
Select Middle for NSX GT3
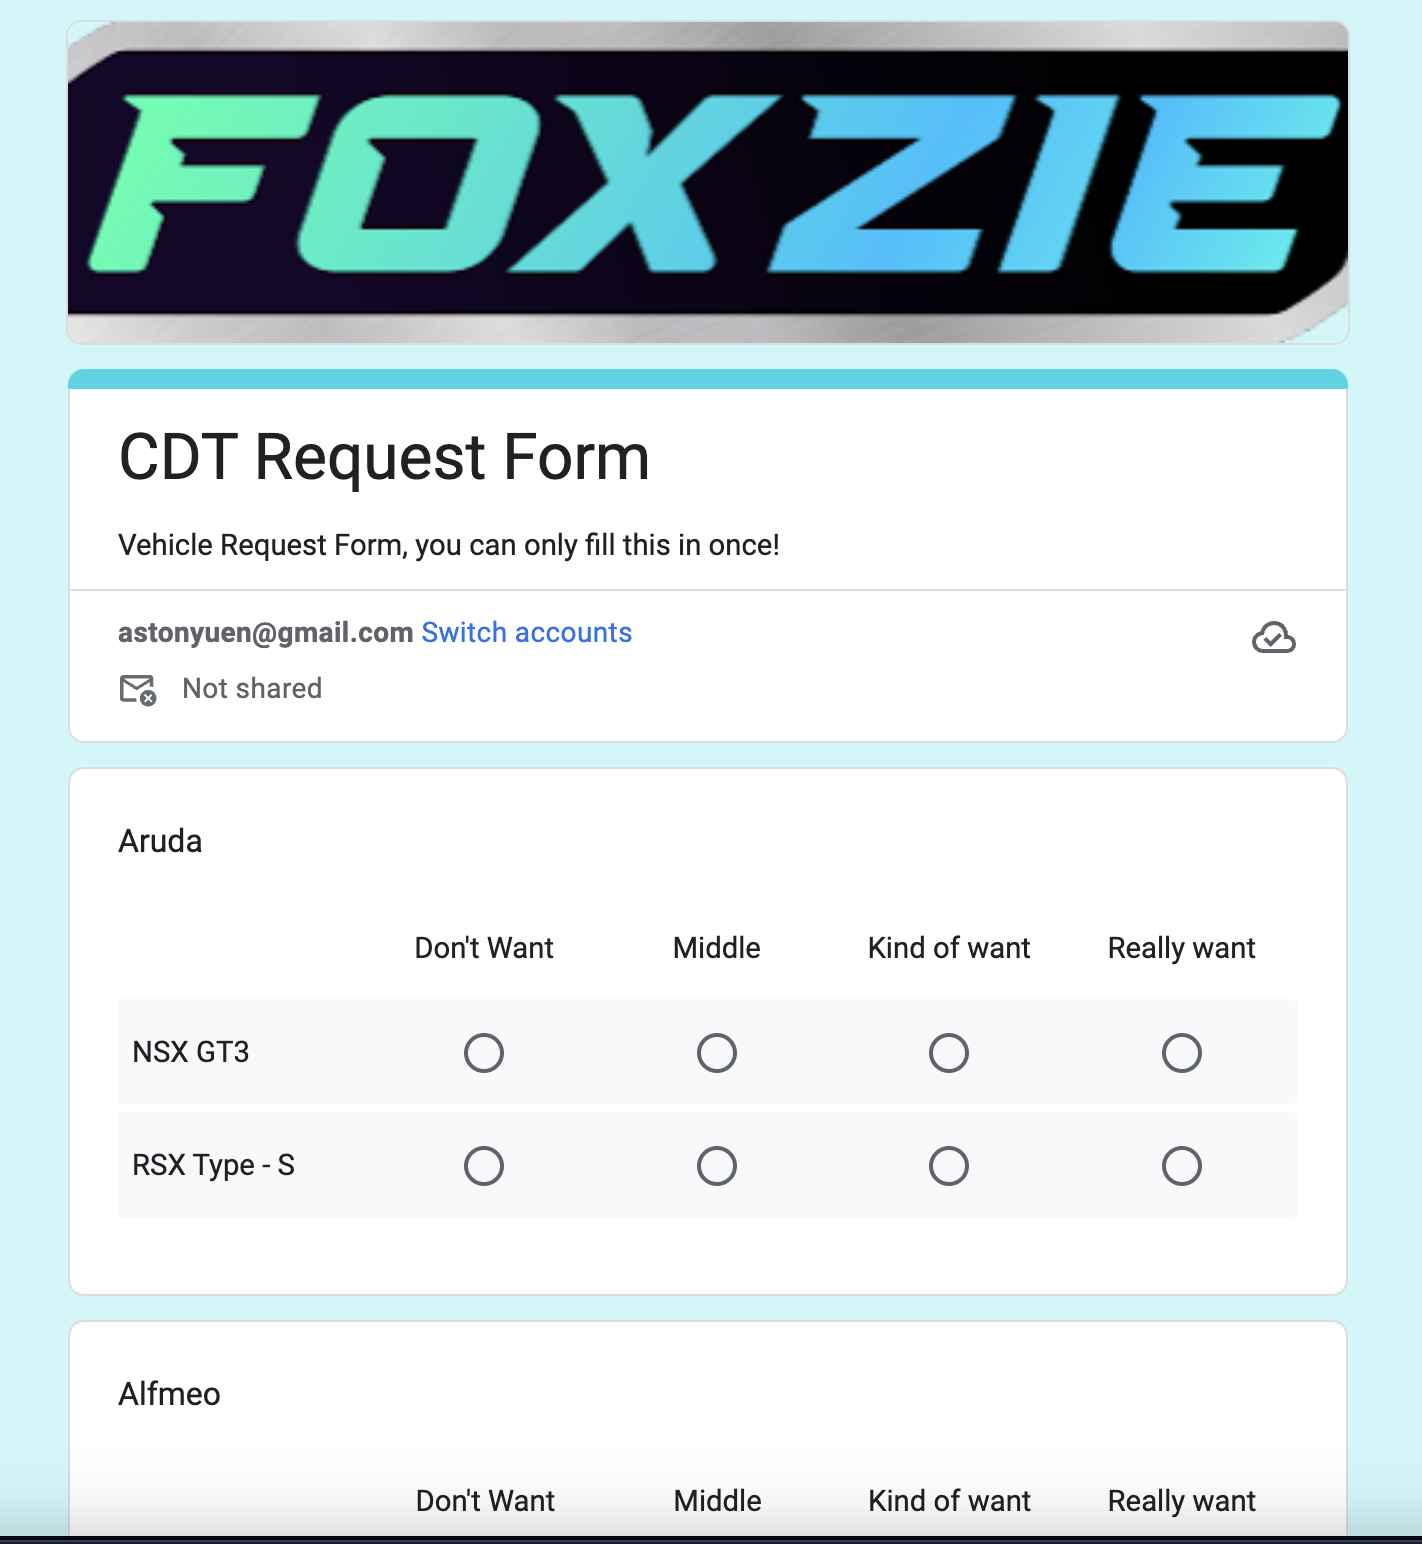pos(717,1053)
